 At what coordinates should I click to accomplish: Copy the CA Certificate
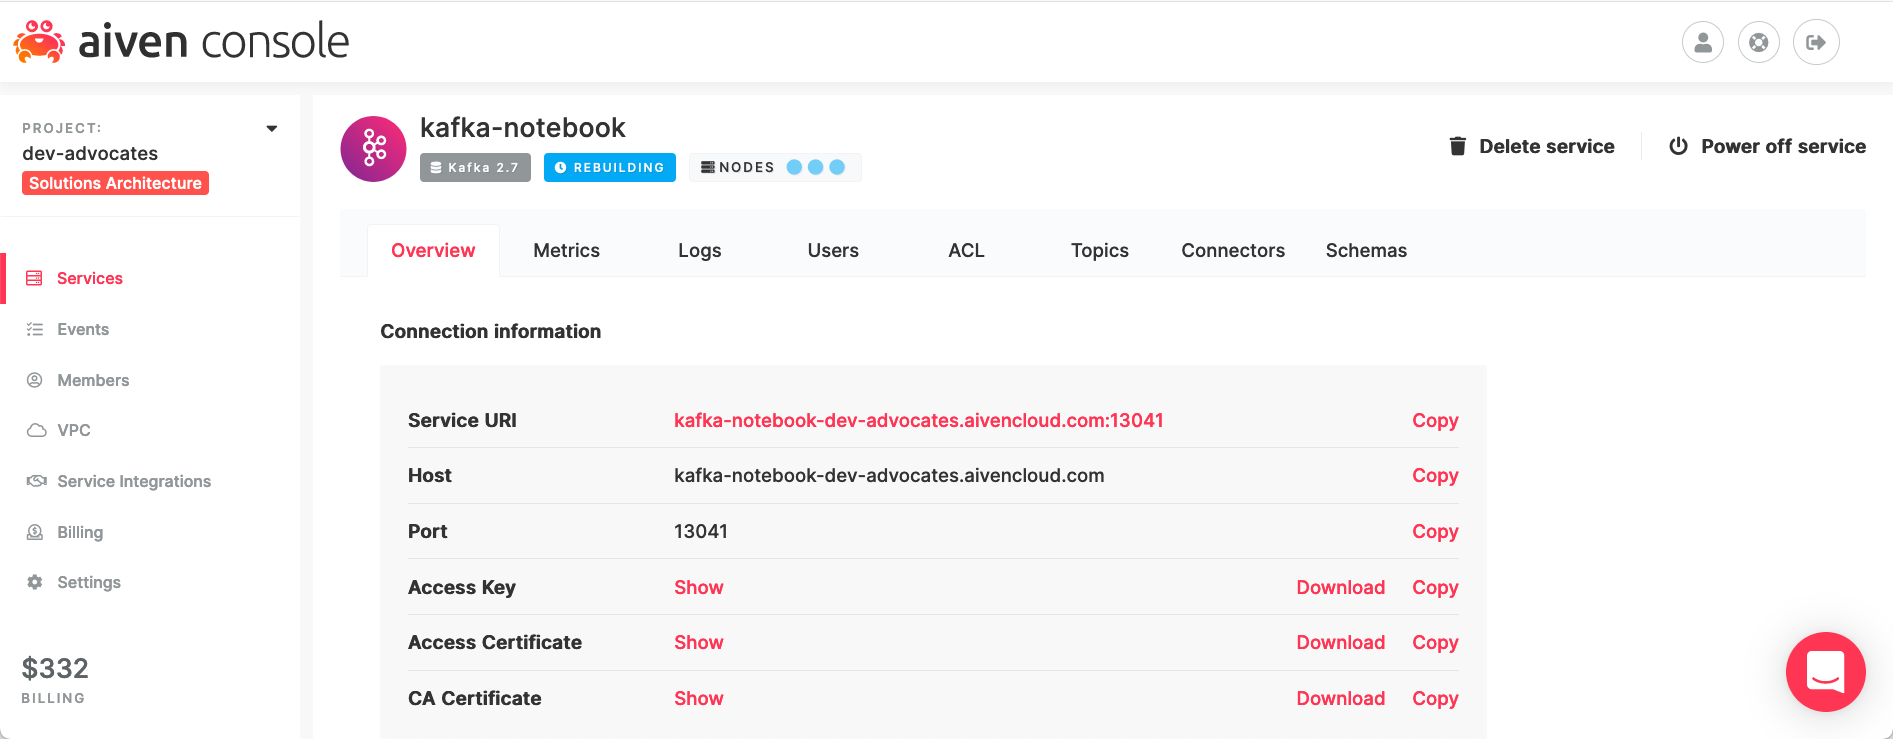tap(1435, 698)
